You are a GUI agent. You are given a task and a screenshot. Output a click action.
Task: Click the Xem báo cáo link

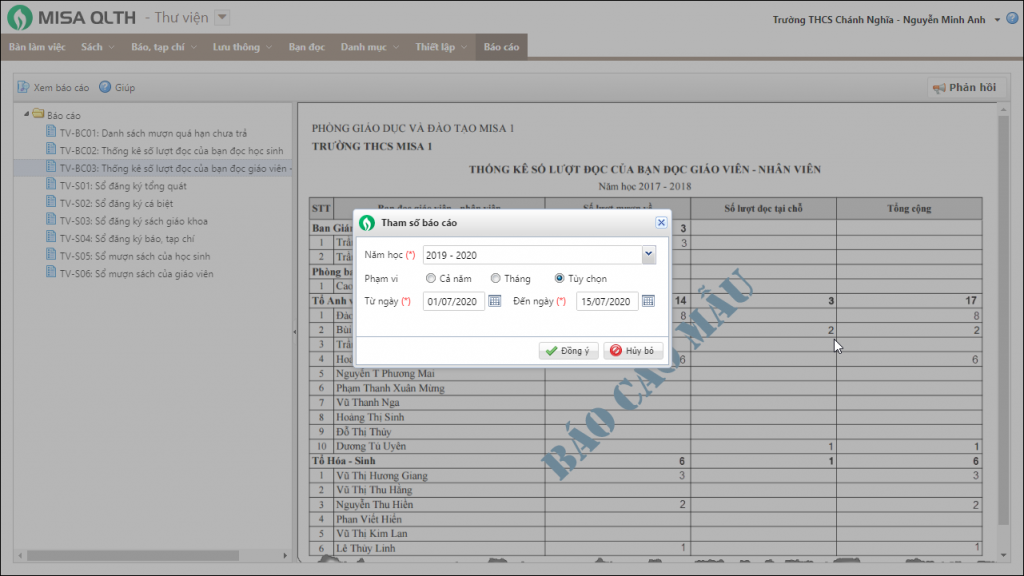61,88
